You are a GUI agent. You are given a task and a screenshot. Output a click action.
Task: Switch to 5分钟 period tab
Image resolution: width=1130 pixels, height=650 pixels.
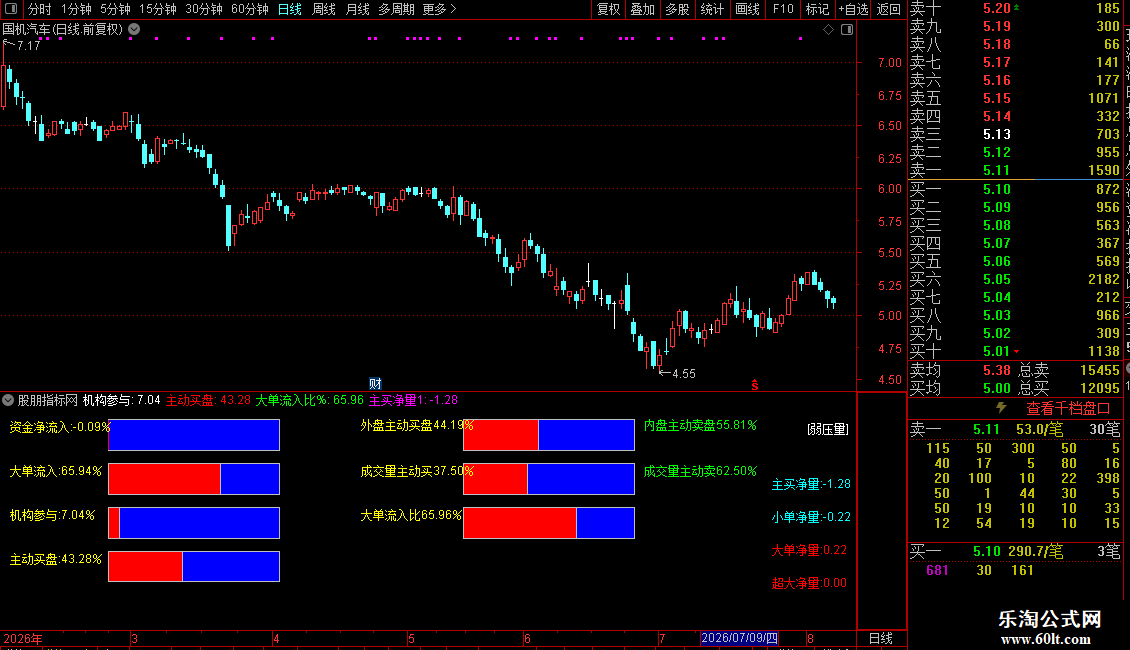[x=115, y=9]
